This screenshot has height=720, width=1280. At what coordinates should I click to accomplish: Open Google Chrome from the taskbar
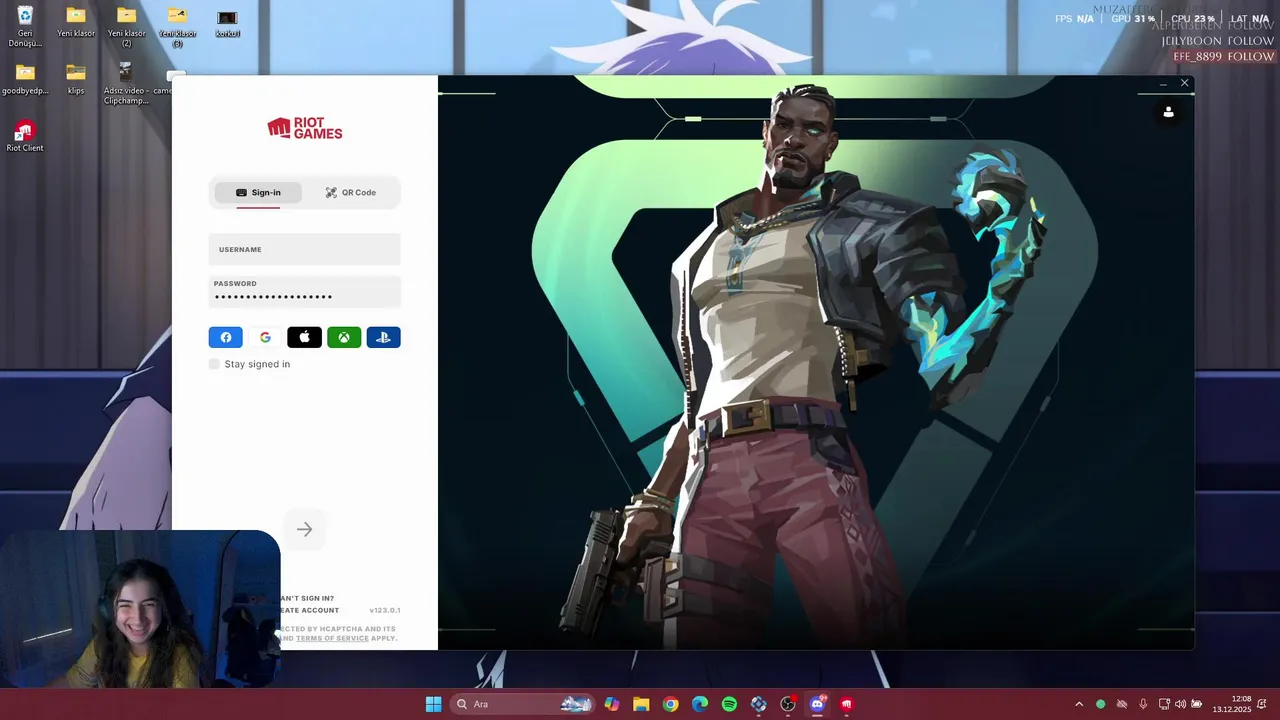pos(670,704)
